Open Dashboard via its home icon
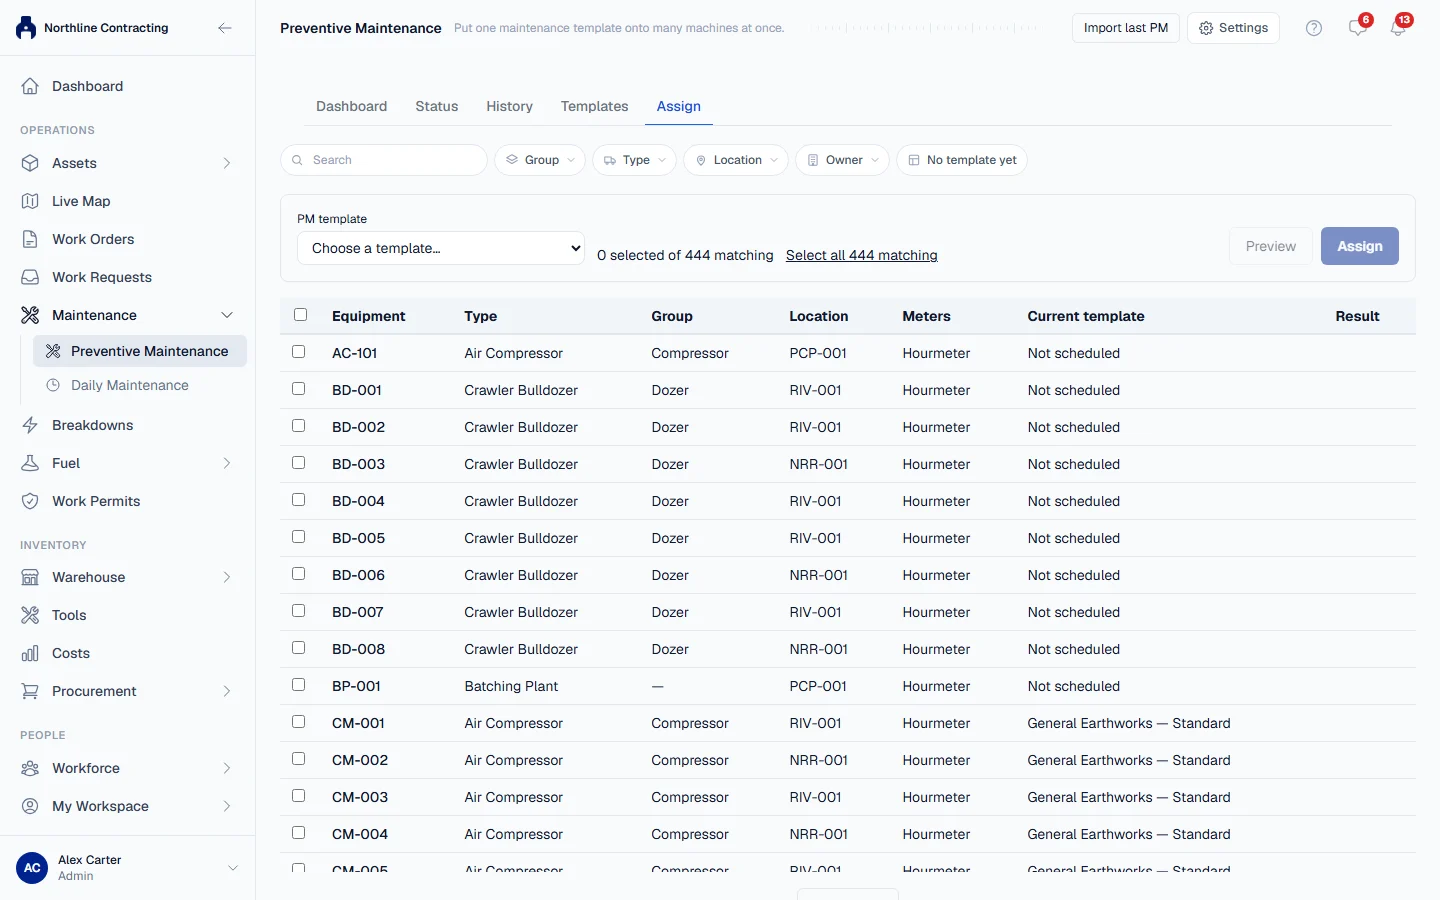1440x900 pixels. tap(30, 86)
